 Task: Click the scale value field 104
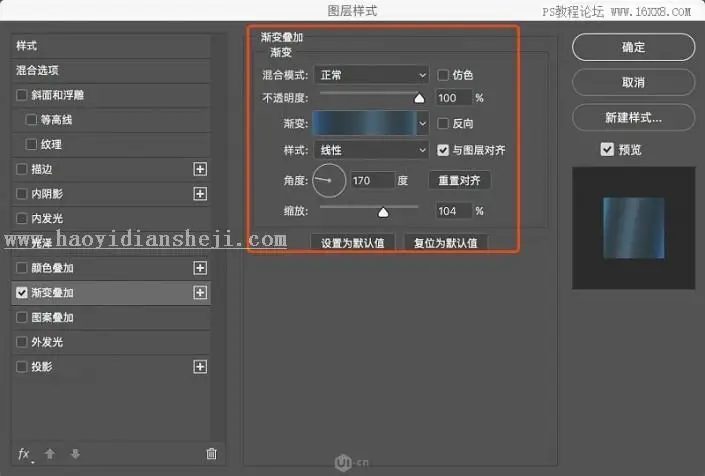pyautogui.click(x=454, y=211)
